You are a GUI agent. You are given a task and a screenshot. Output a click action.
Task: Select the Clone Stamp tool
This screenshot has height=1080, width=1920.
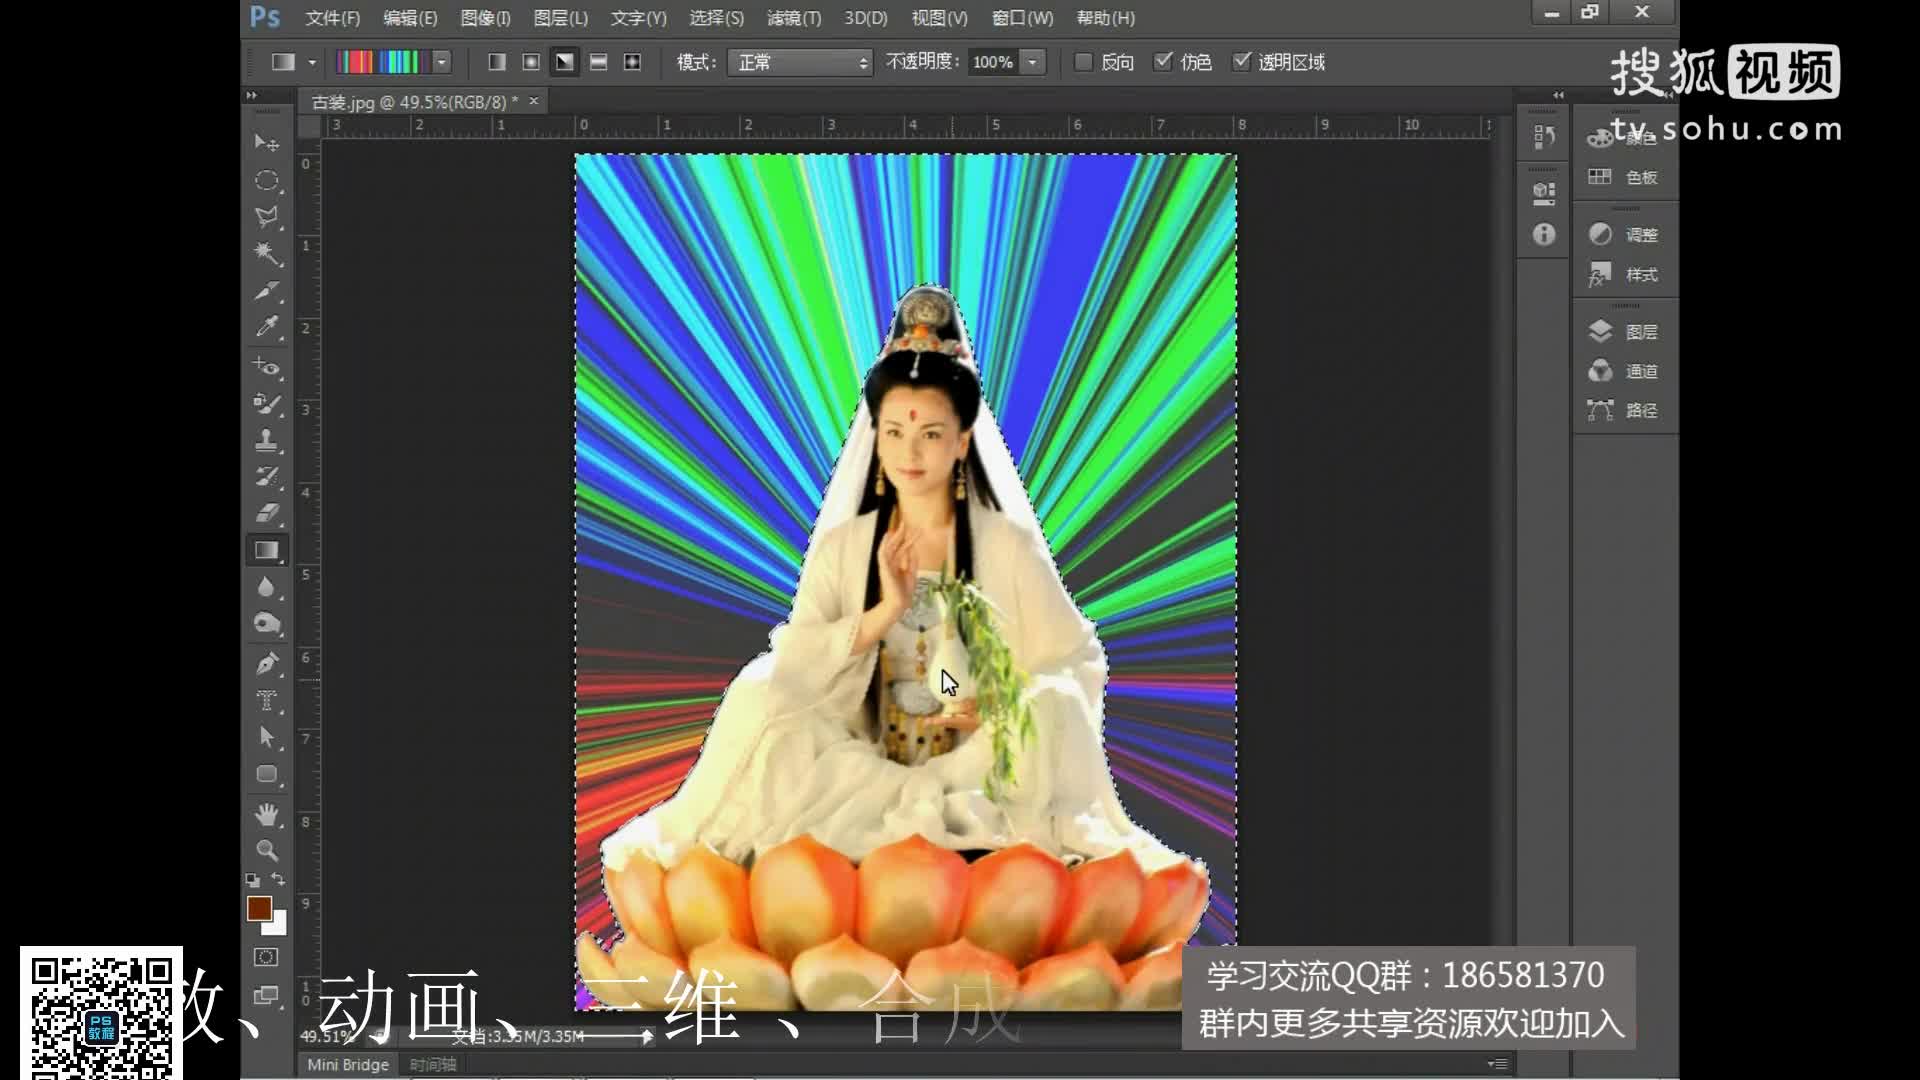tap(266, 440)
